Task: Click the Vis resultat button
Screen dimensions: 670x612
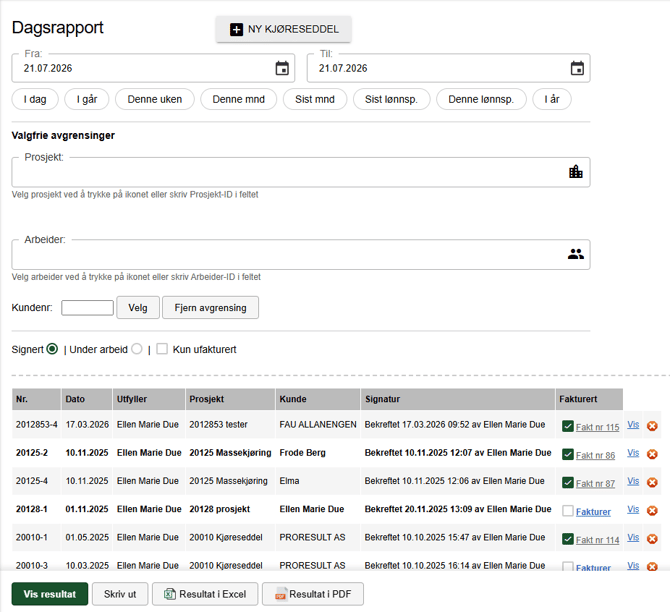Action: (50, 594)
